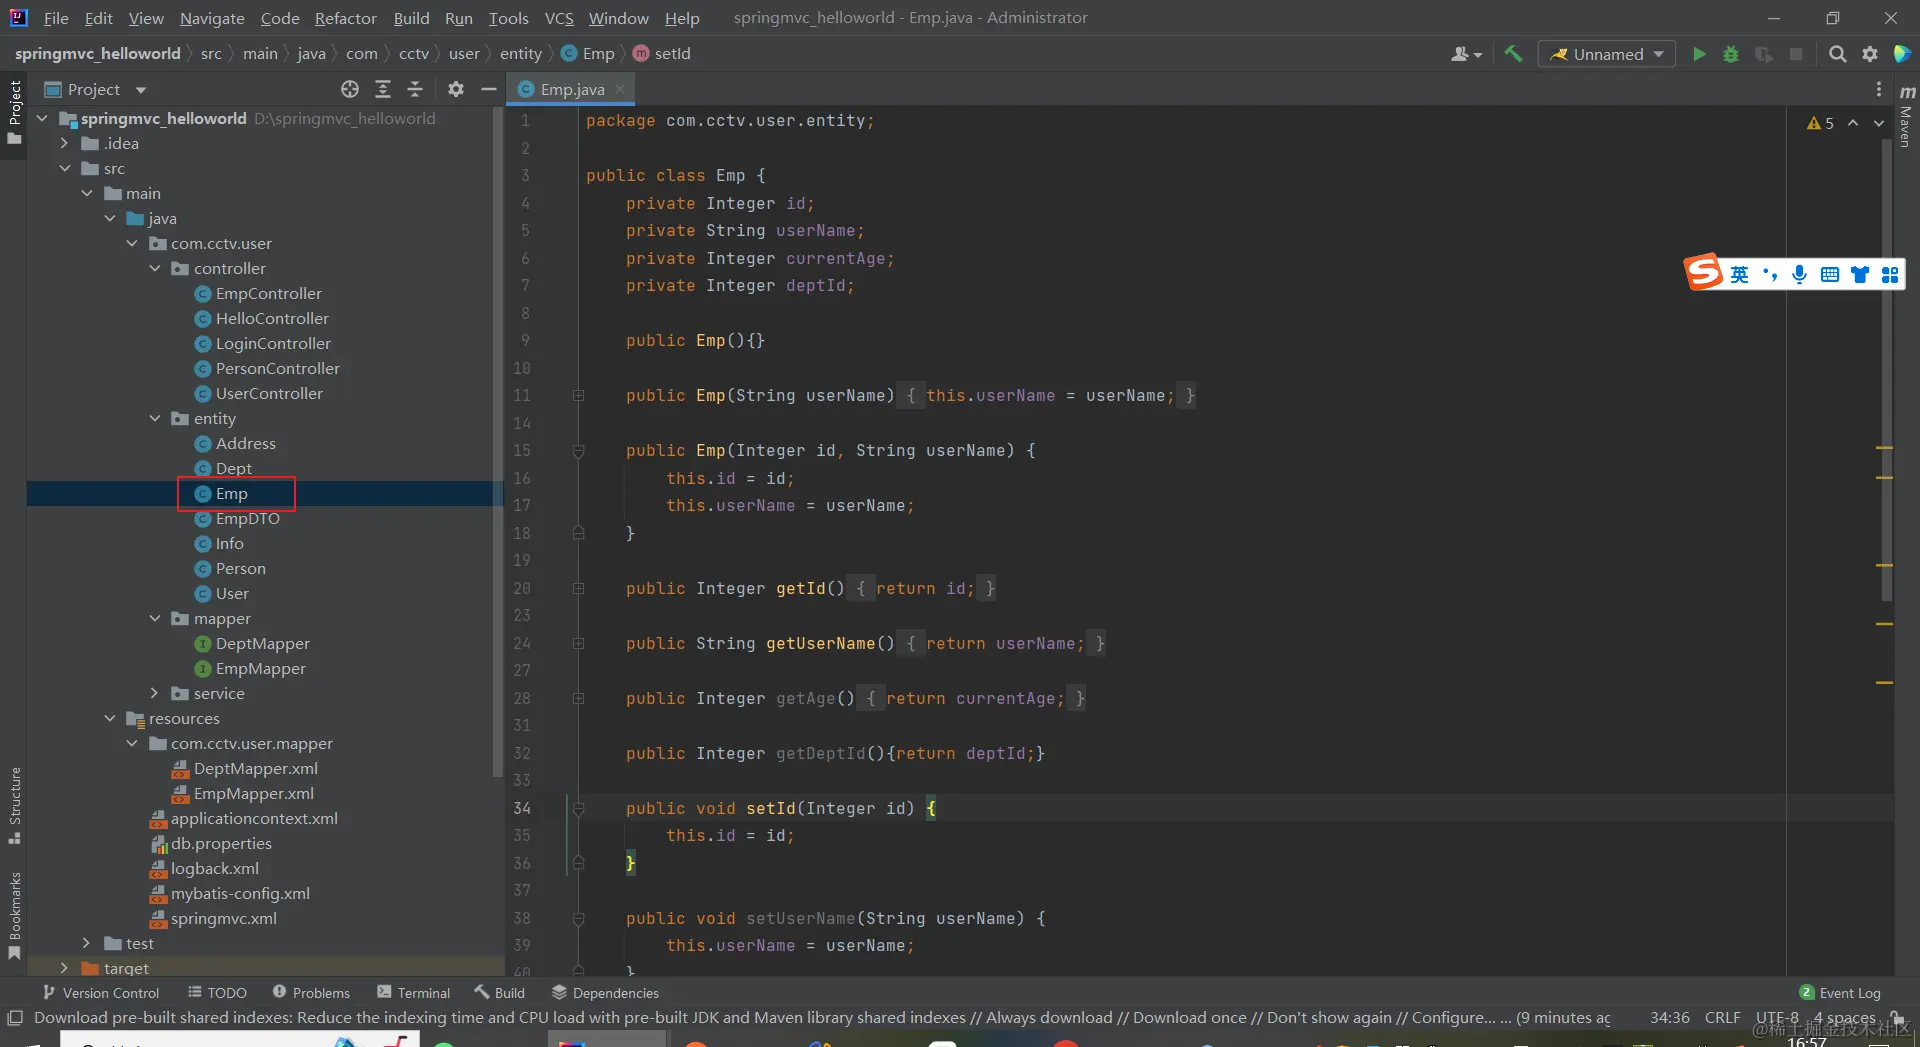Image resolution: width=1920 pixels, height=1047 pixels.
Task: Hide the Project panel with the minus icon
Action: tap(488, 90)
